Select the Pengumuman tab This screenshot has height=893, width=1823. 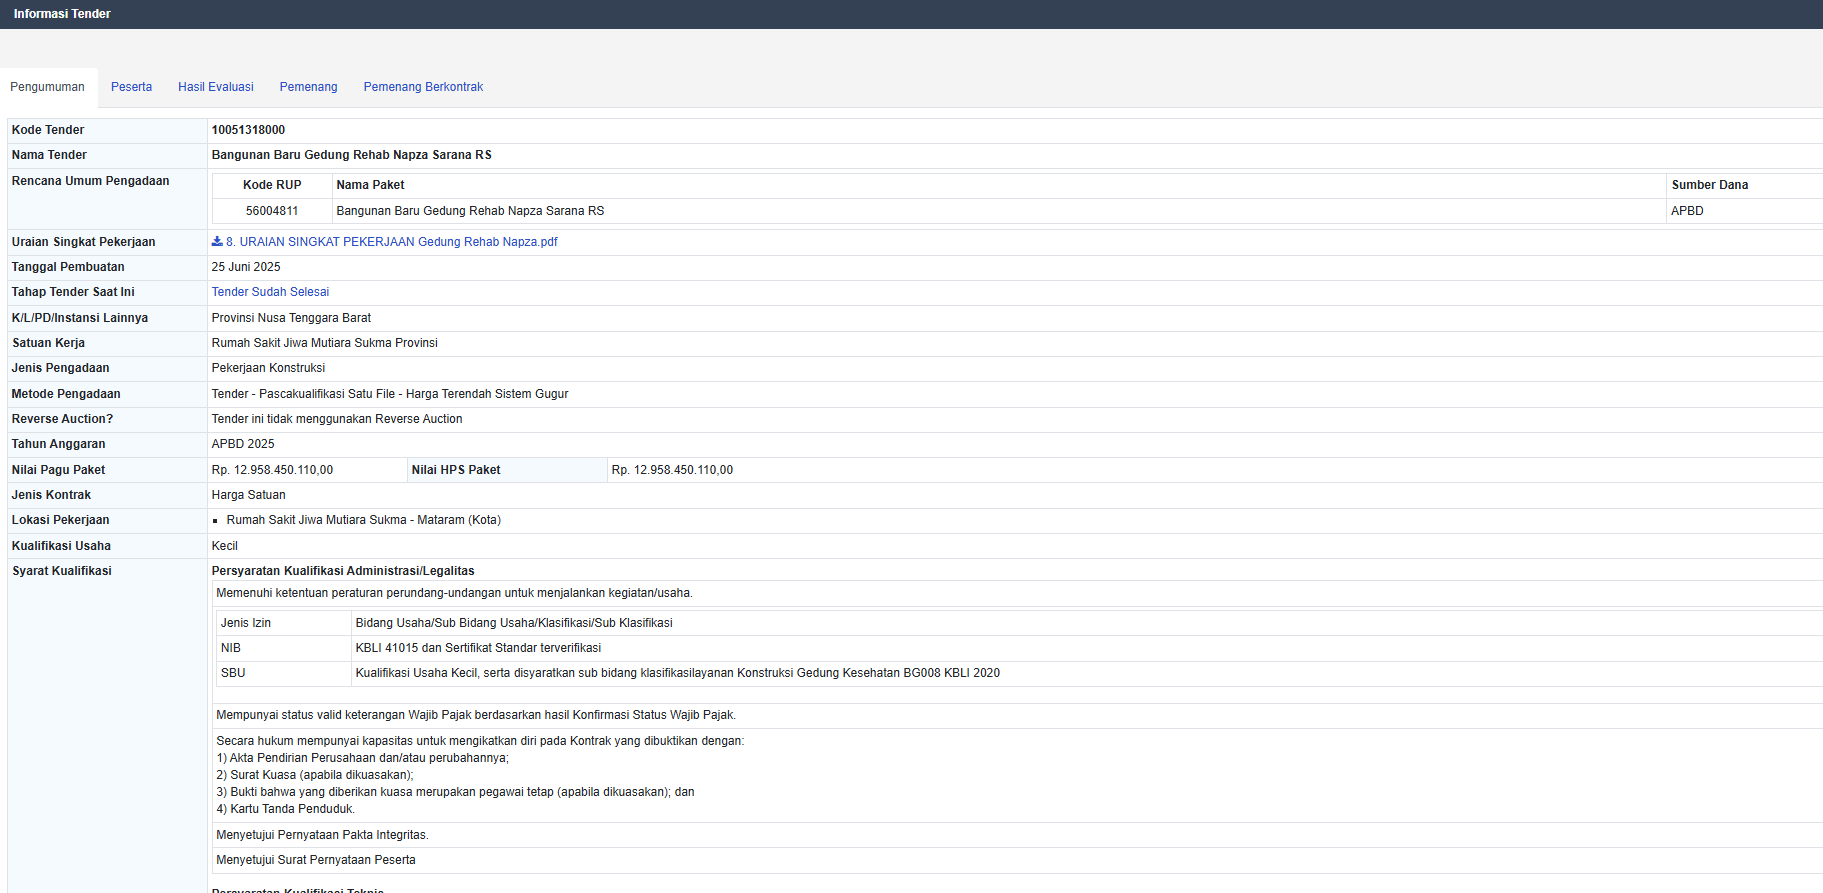(47, 87)
